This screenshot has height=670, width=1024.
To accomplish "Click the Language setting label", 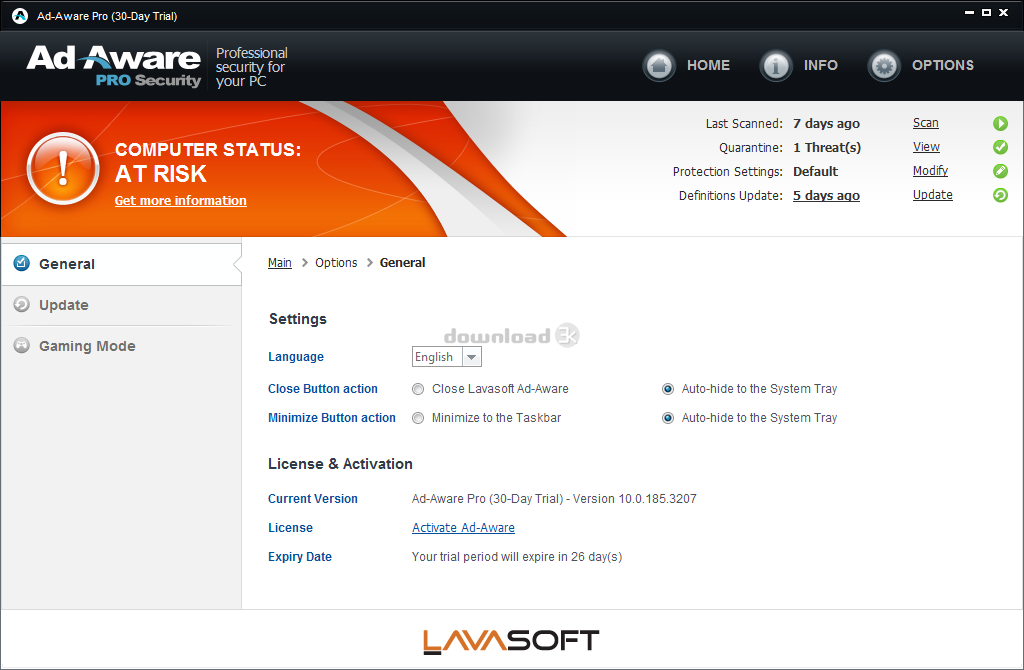I will (x=296, y=357).
